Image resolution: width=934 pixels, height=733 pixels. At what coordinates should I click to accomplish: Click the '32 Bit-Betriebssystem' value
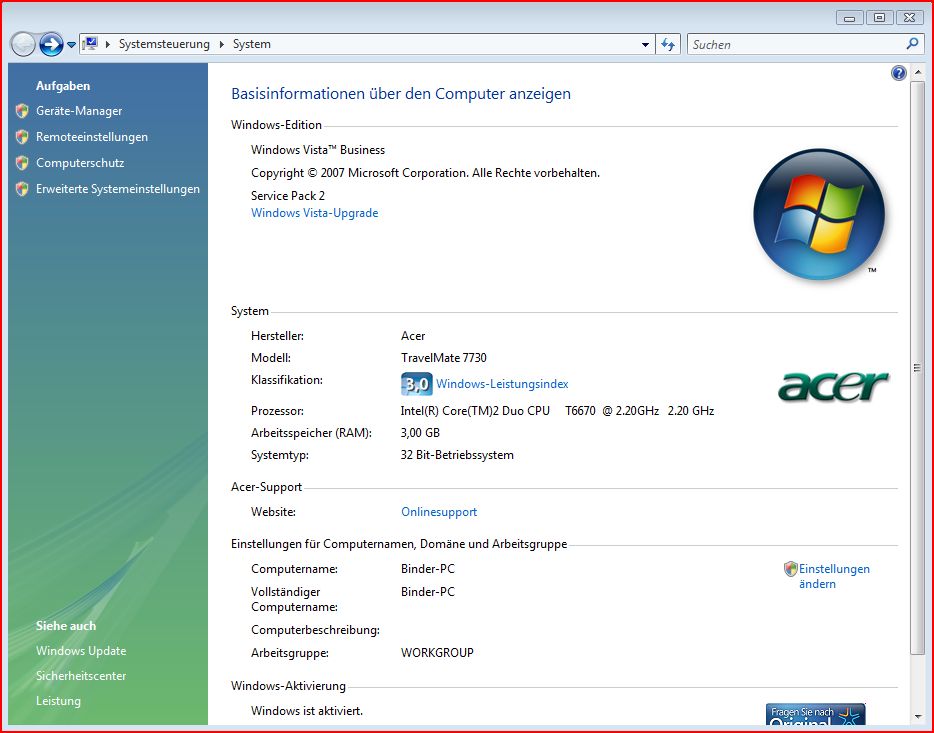point(457,455)
